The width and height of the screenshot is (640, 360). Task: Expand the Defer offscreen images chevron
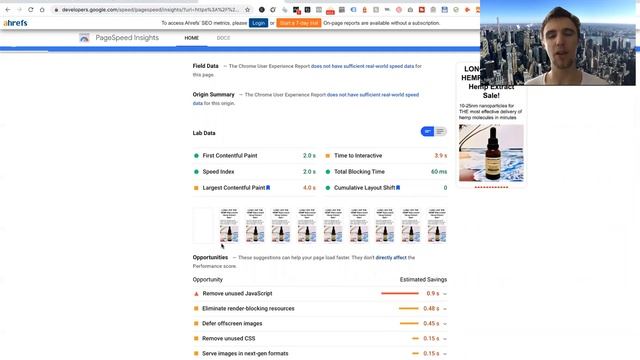445,324
